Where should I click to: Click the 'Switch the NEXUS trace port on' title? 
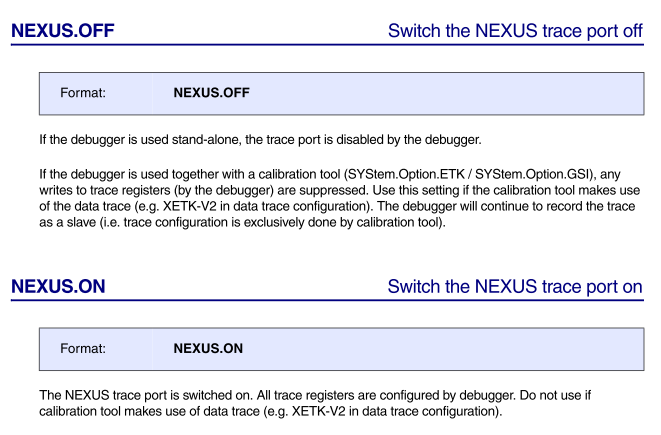pos(514,287)
